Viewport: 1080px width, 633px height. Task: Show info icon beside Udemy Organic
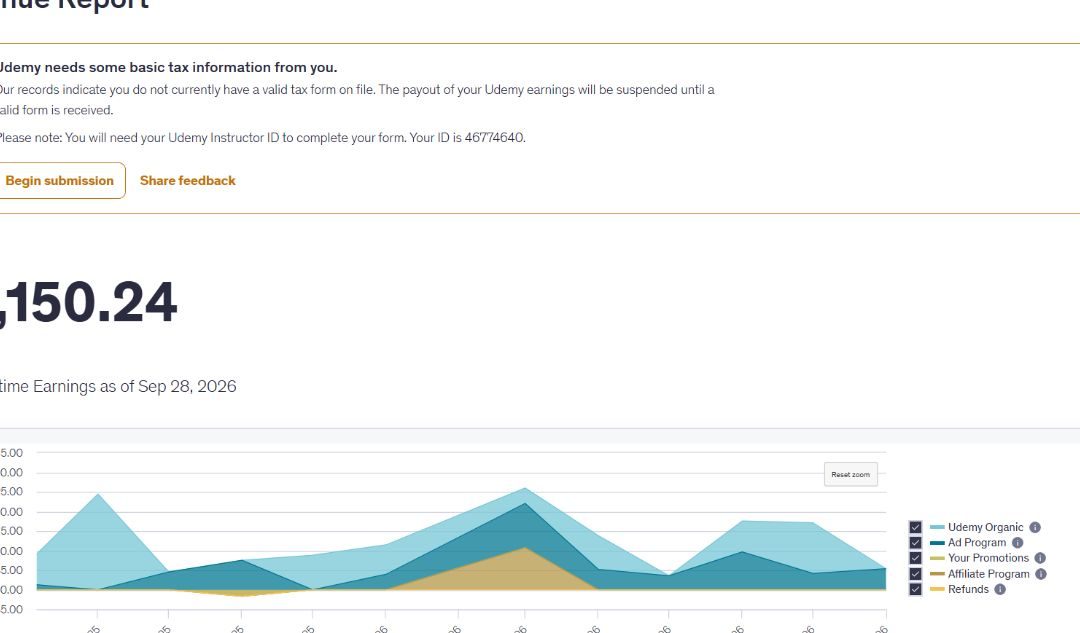coord(1035,527)
